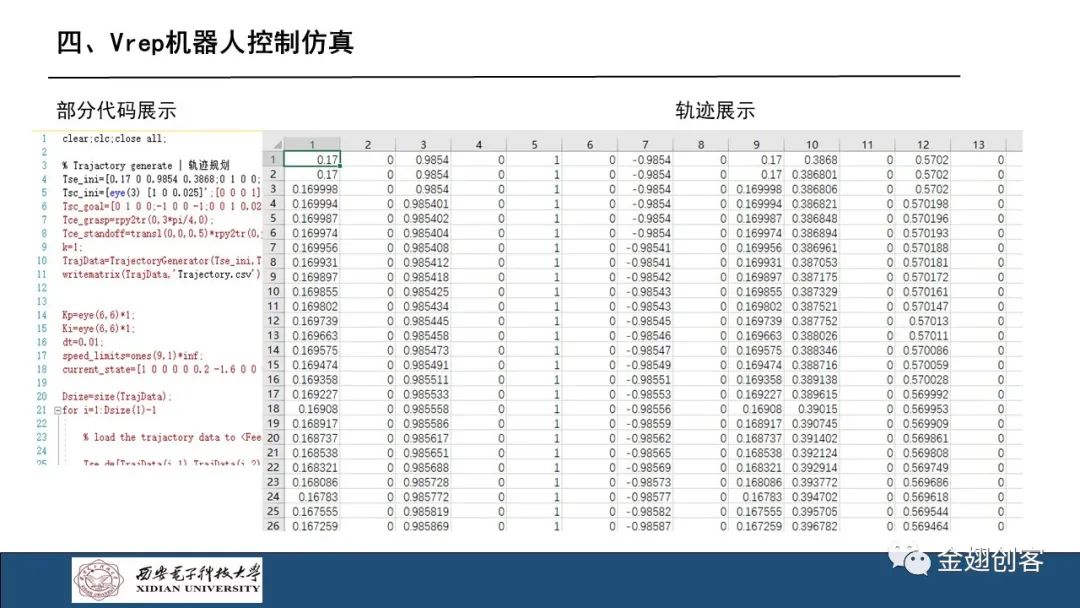
Task: Select column header 7 in the table
Action: [646, 145]
